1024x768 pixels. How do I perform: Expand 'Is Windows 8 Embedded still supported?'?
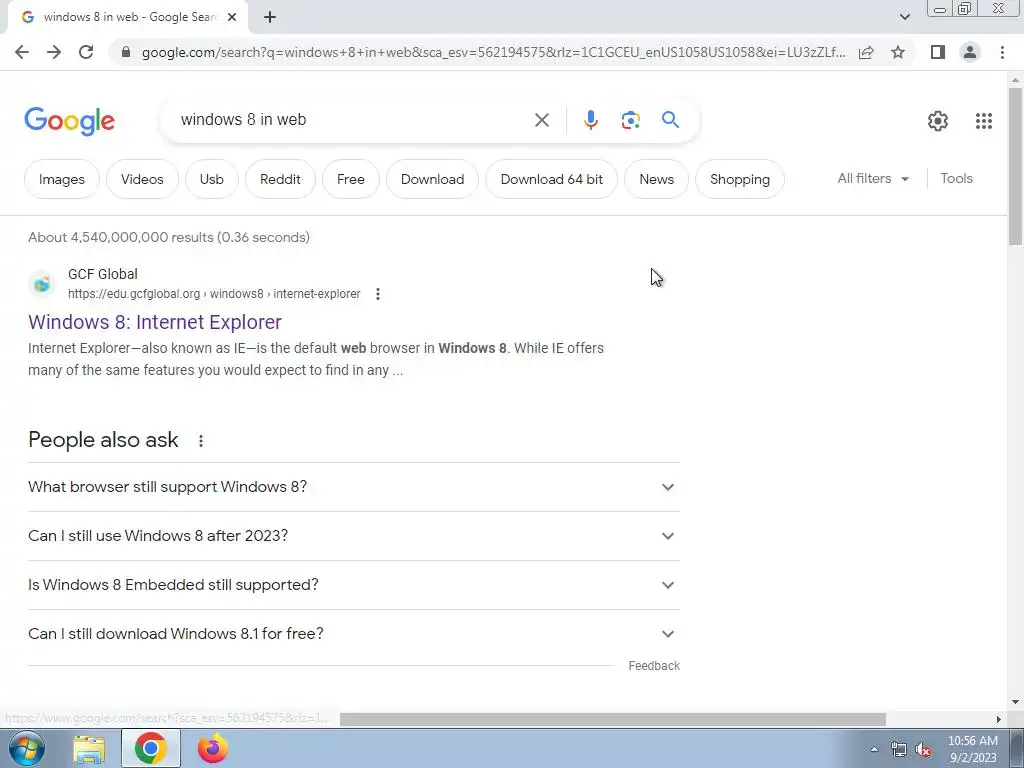coord(354,585)
